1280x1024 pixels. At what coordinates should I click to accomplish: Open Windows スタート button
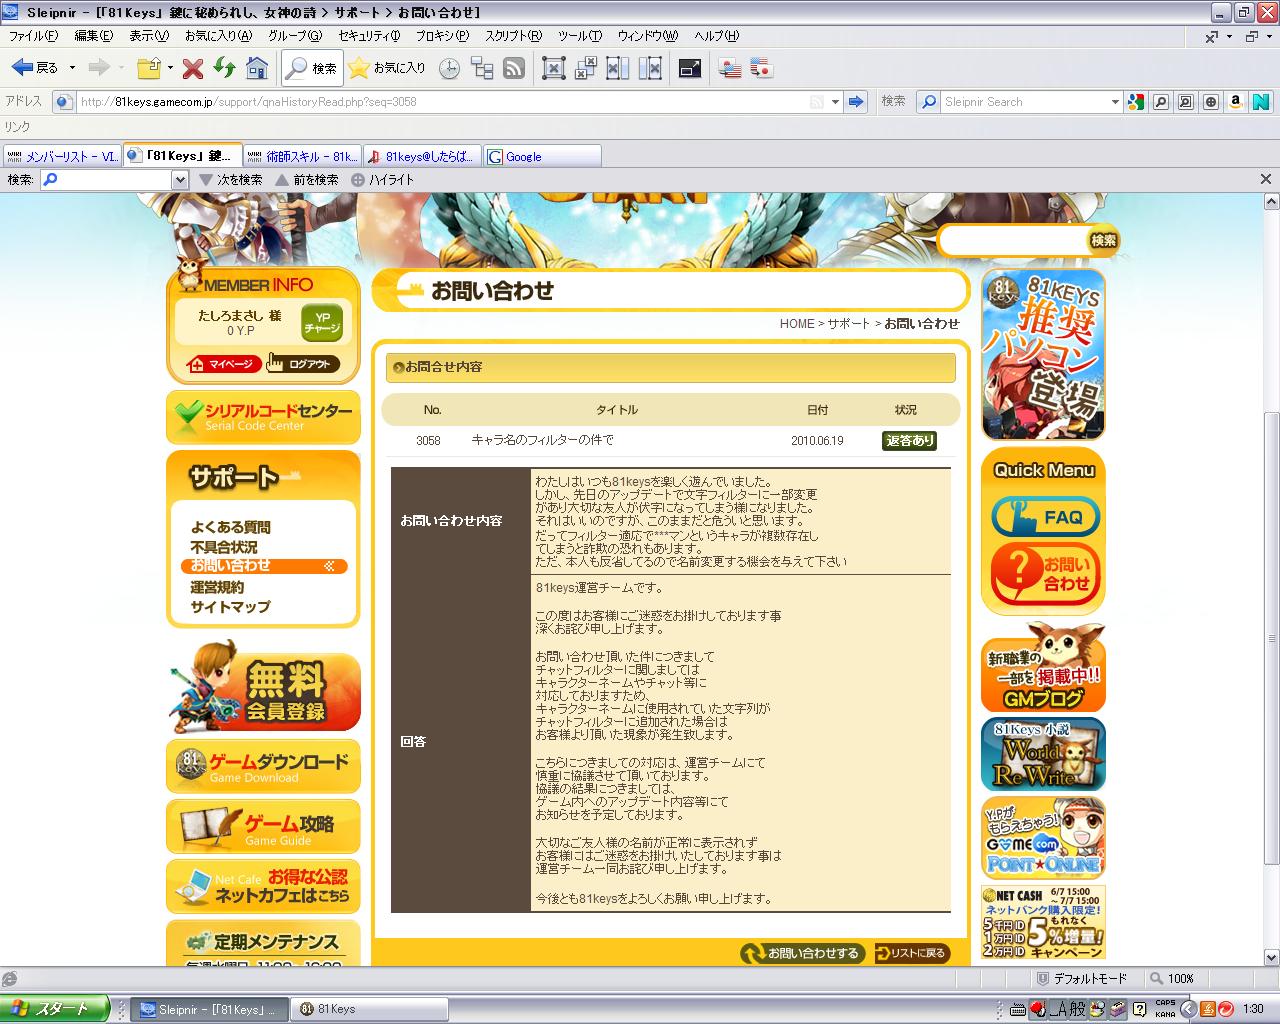55,1009
